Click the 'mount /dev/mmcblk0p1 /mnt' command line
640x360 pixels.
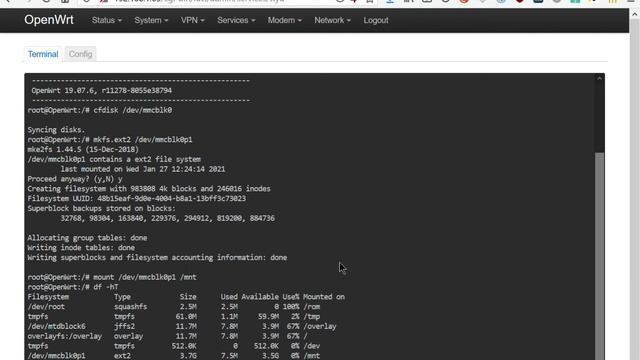tap(112, 277)
